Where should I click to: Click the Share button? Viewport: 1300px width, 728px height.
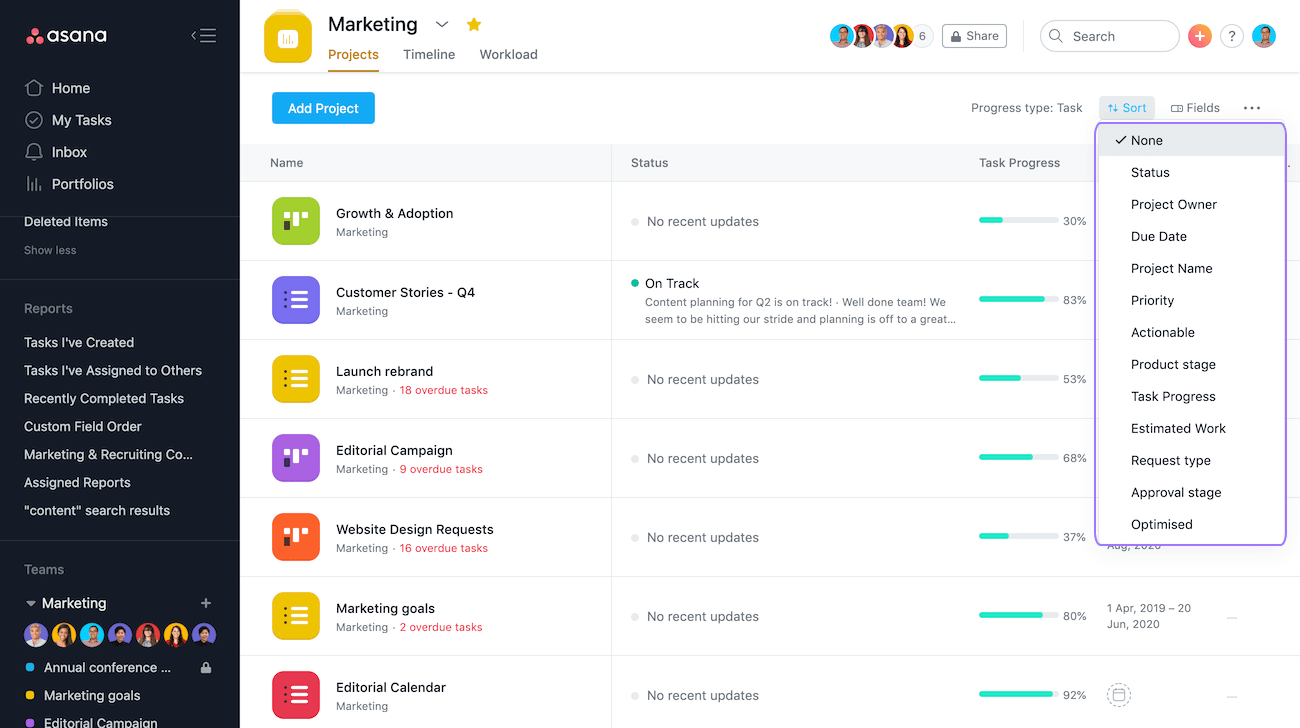(x=974, y=36)
